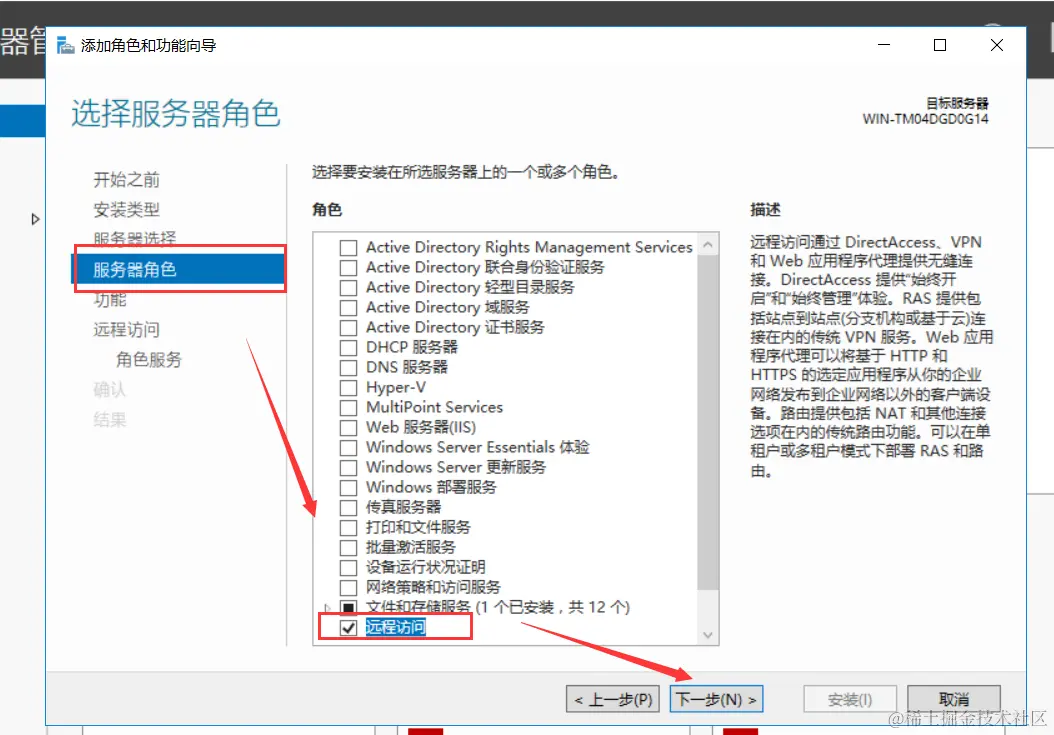This screenshot has width=1054, height=735.
Task: Check Windows 部署服务 role
Action: (348, 488)
